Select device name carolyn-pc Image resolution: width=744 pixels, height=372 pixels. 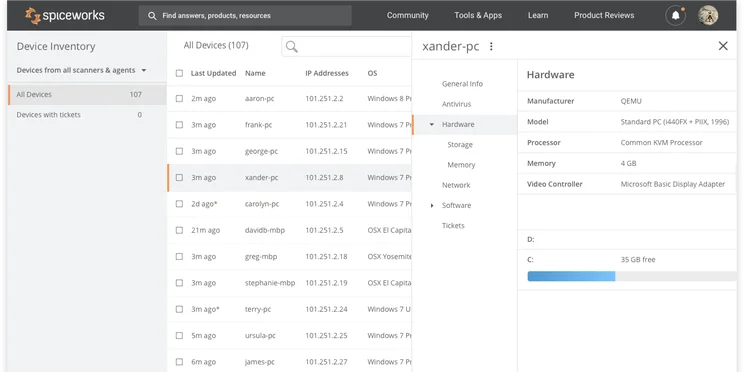click(262, 204)
